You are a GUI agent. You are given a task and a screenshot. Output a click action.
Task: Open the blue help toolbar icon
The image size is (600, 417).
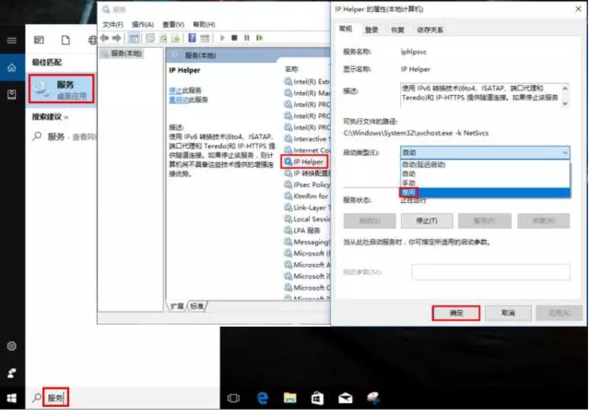pos(192,38)
